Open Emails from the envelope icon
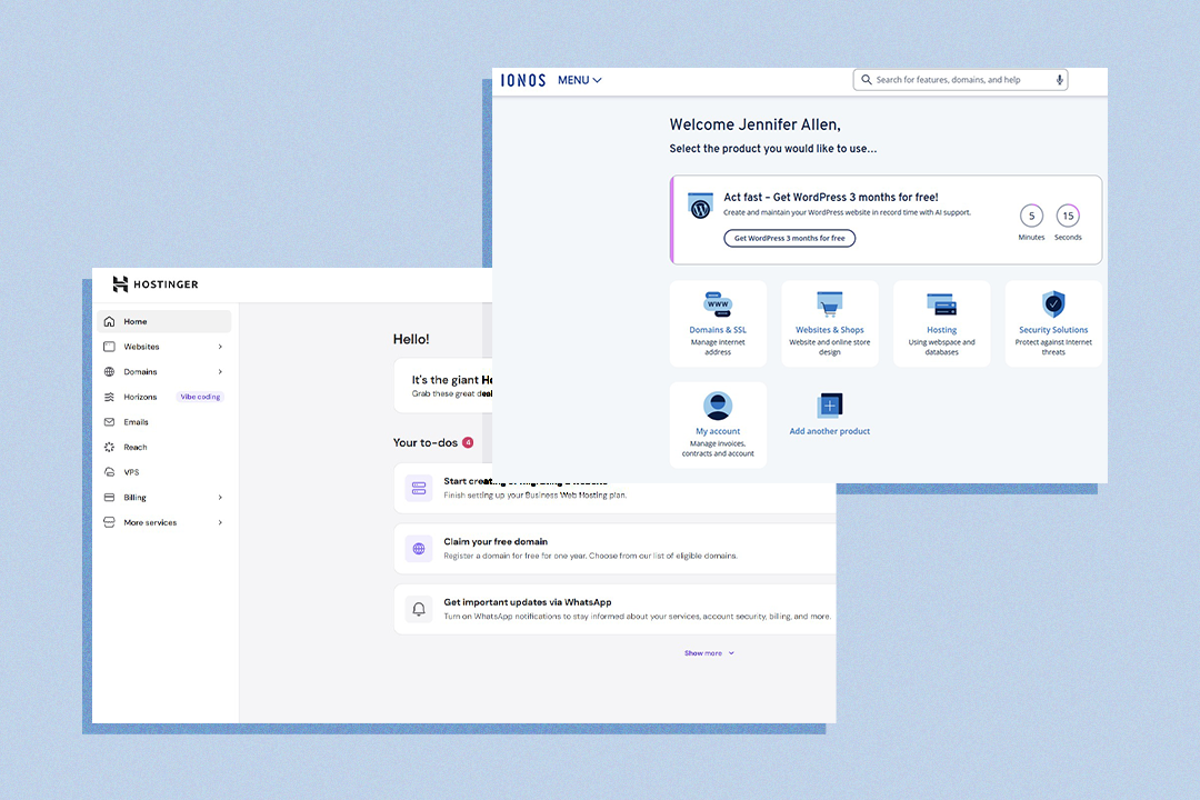The image size is (1200, 800). tap(109, 422)
